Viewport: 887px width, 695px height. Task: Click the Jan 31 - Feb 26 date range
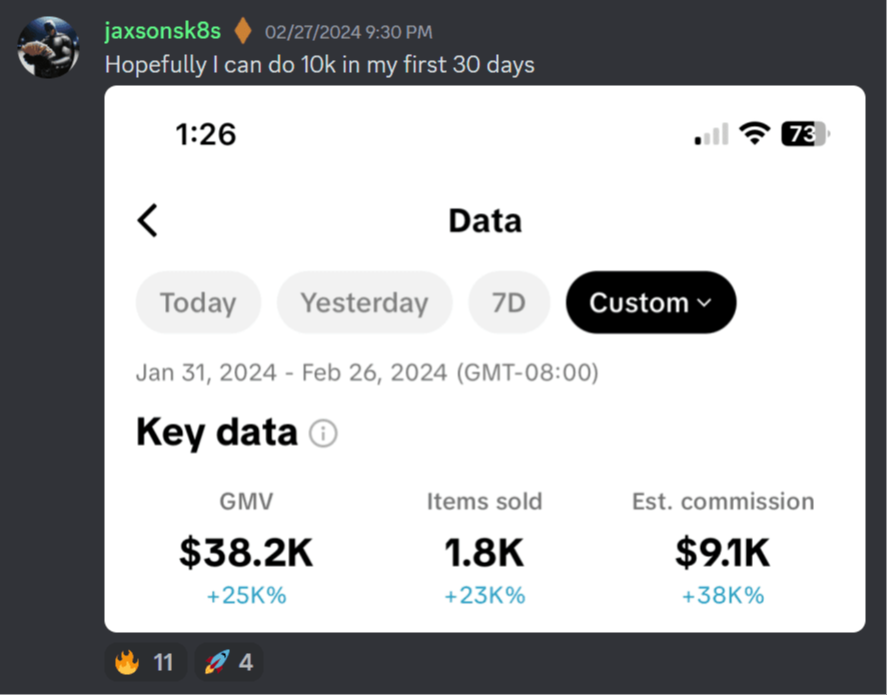[367, 374]
